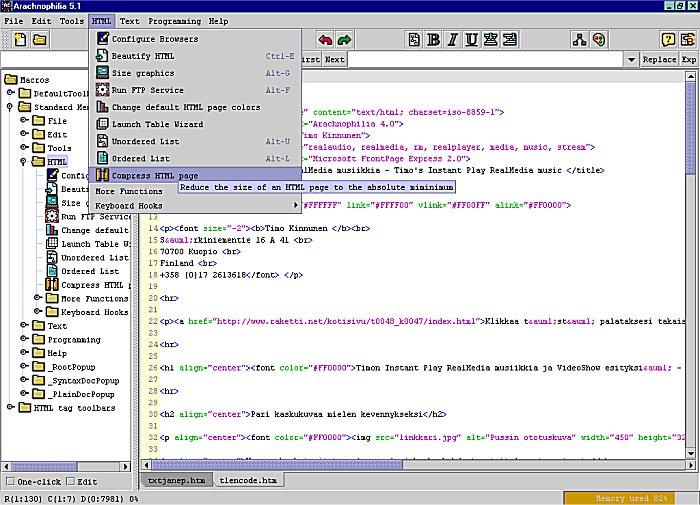Click the site tree structure toolbar icon

pos(579,40)
